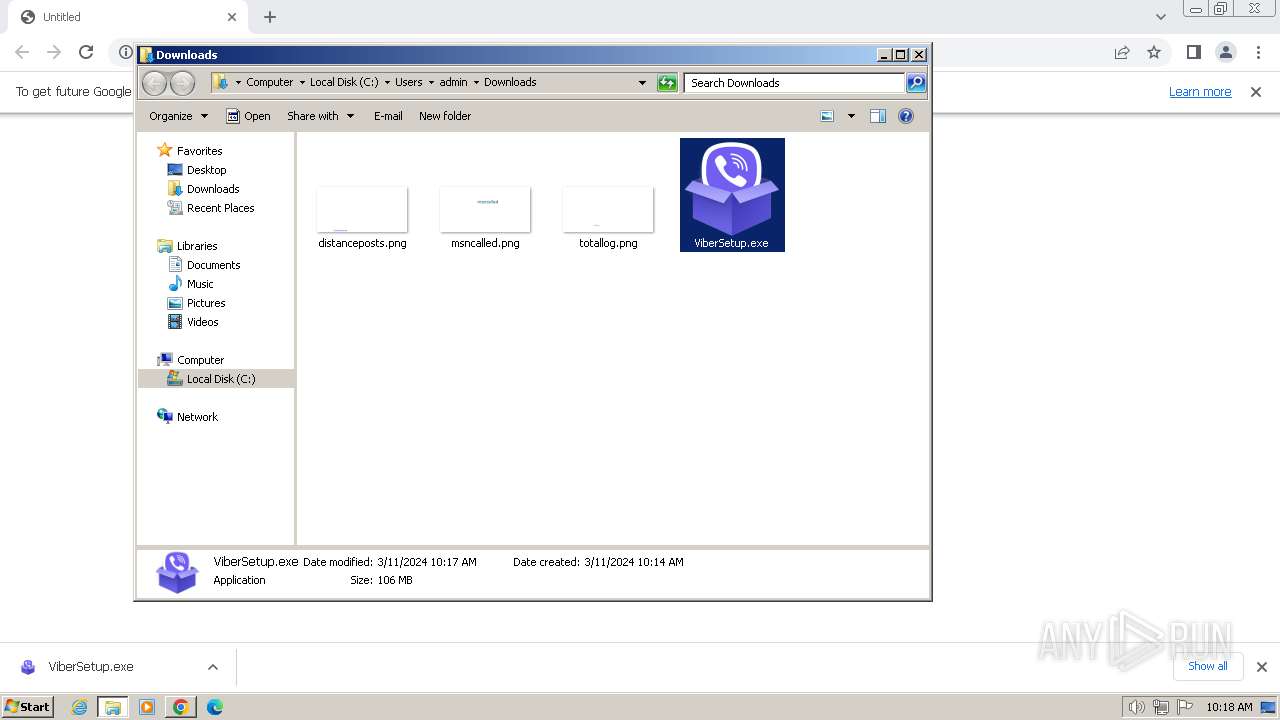Select Network in the navigation pane
This screenshot has height=720, width=1280.
[x=197, y=417]
